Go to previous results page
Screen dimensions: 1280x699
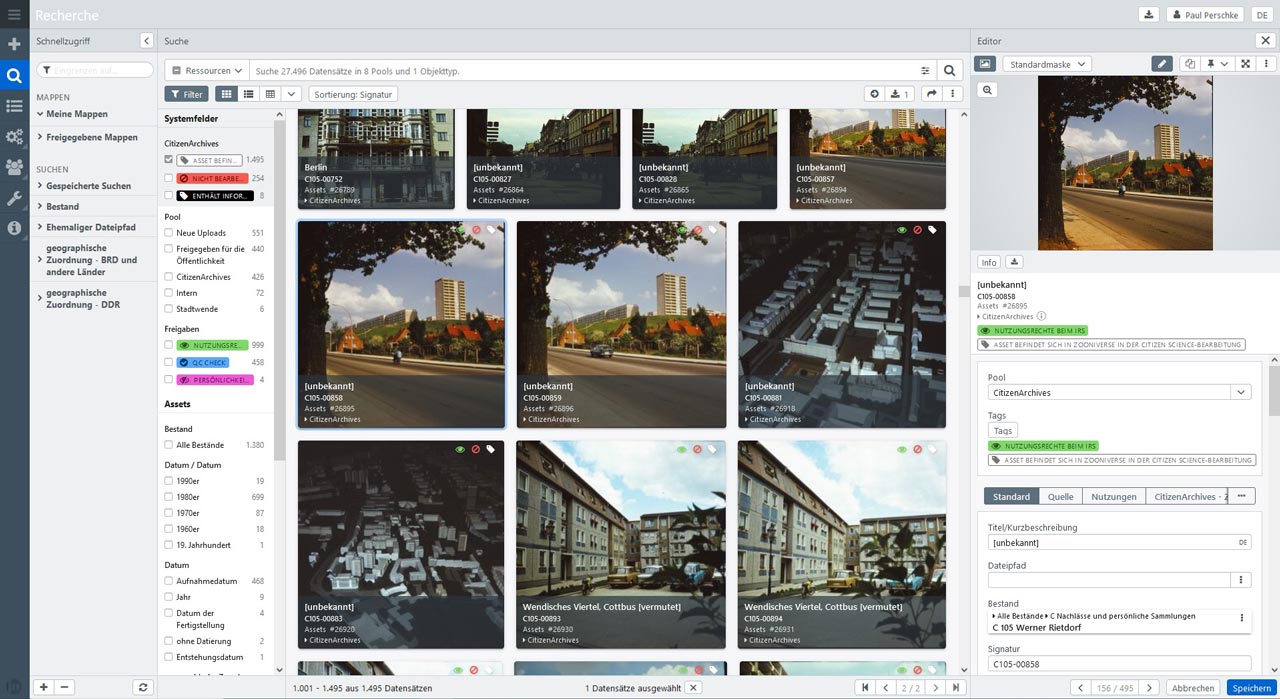(884, 688)
